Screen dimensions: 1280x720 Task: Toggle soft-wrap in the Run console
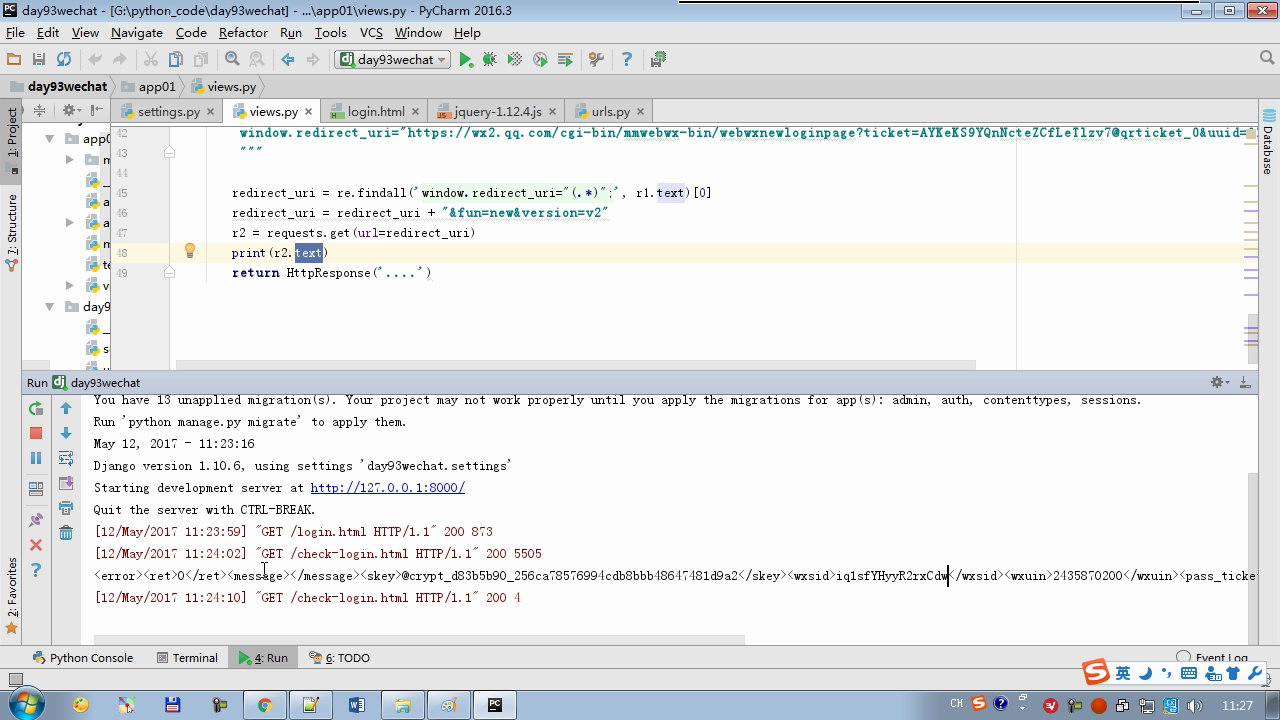pos(66,458)
